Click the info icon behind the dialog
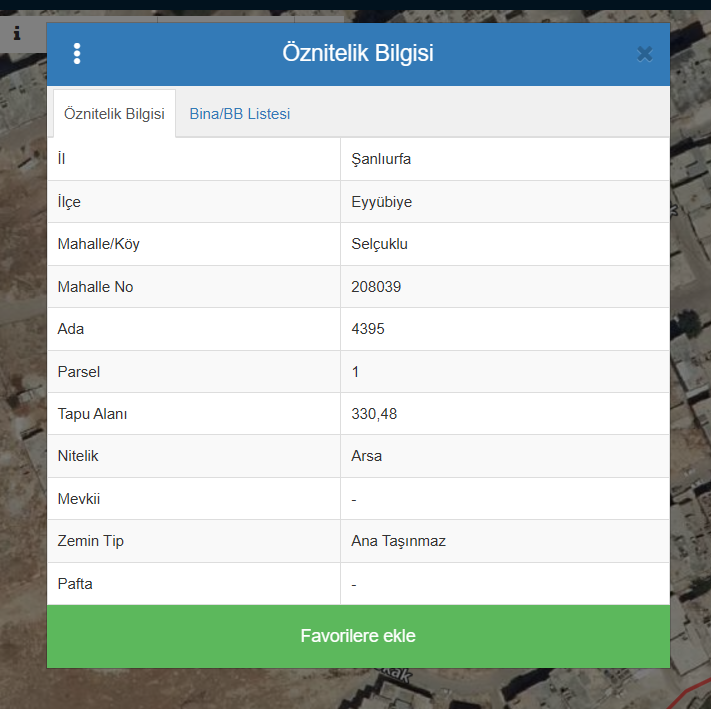The width and height of the screenshot is (711, 709). tap(17, 33)
